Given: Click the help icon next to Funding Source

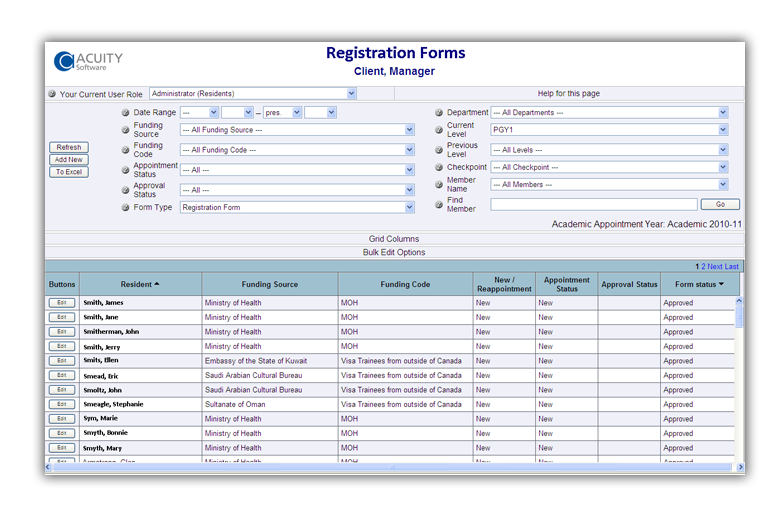Looking at the screenshot, I should (126, 130).
